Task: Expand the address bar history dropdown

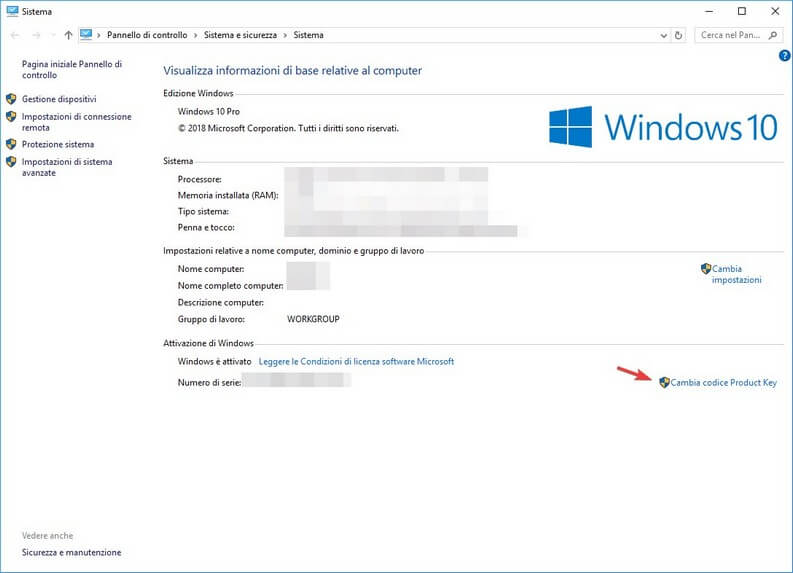Action: pos(664,35)
